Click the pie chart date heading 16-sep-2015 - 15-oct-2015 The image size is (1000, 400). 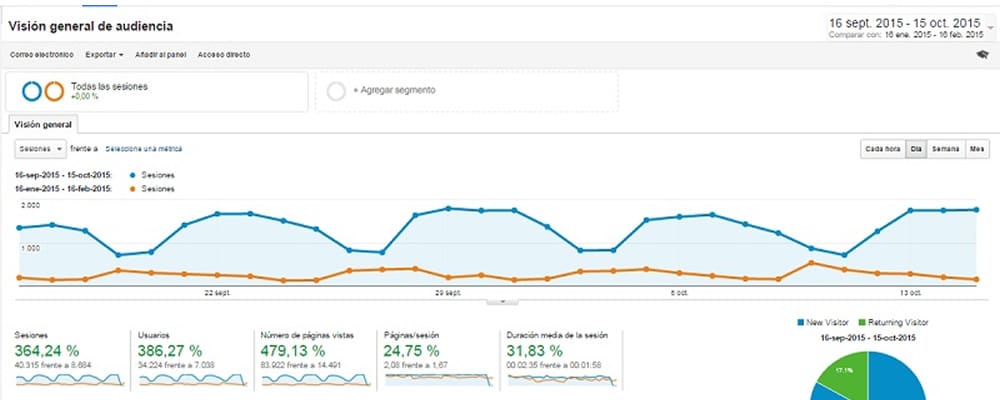coord(869,337)
